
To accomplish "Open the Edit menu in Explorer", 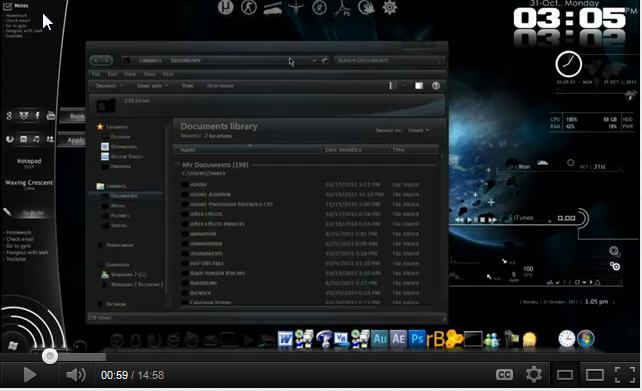I will (x=112, y=74).
